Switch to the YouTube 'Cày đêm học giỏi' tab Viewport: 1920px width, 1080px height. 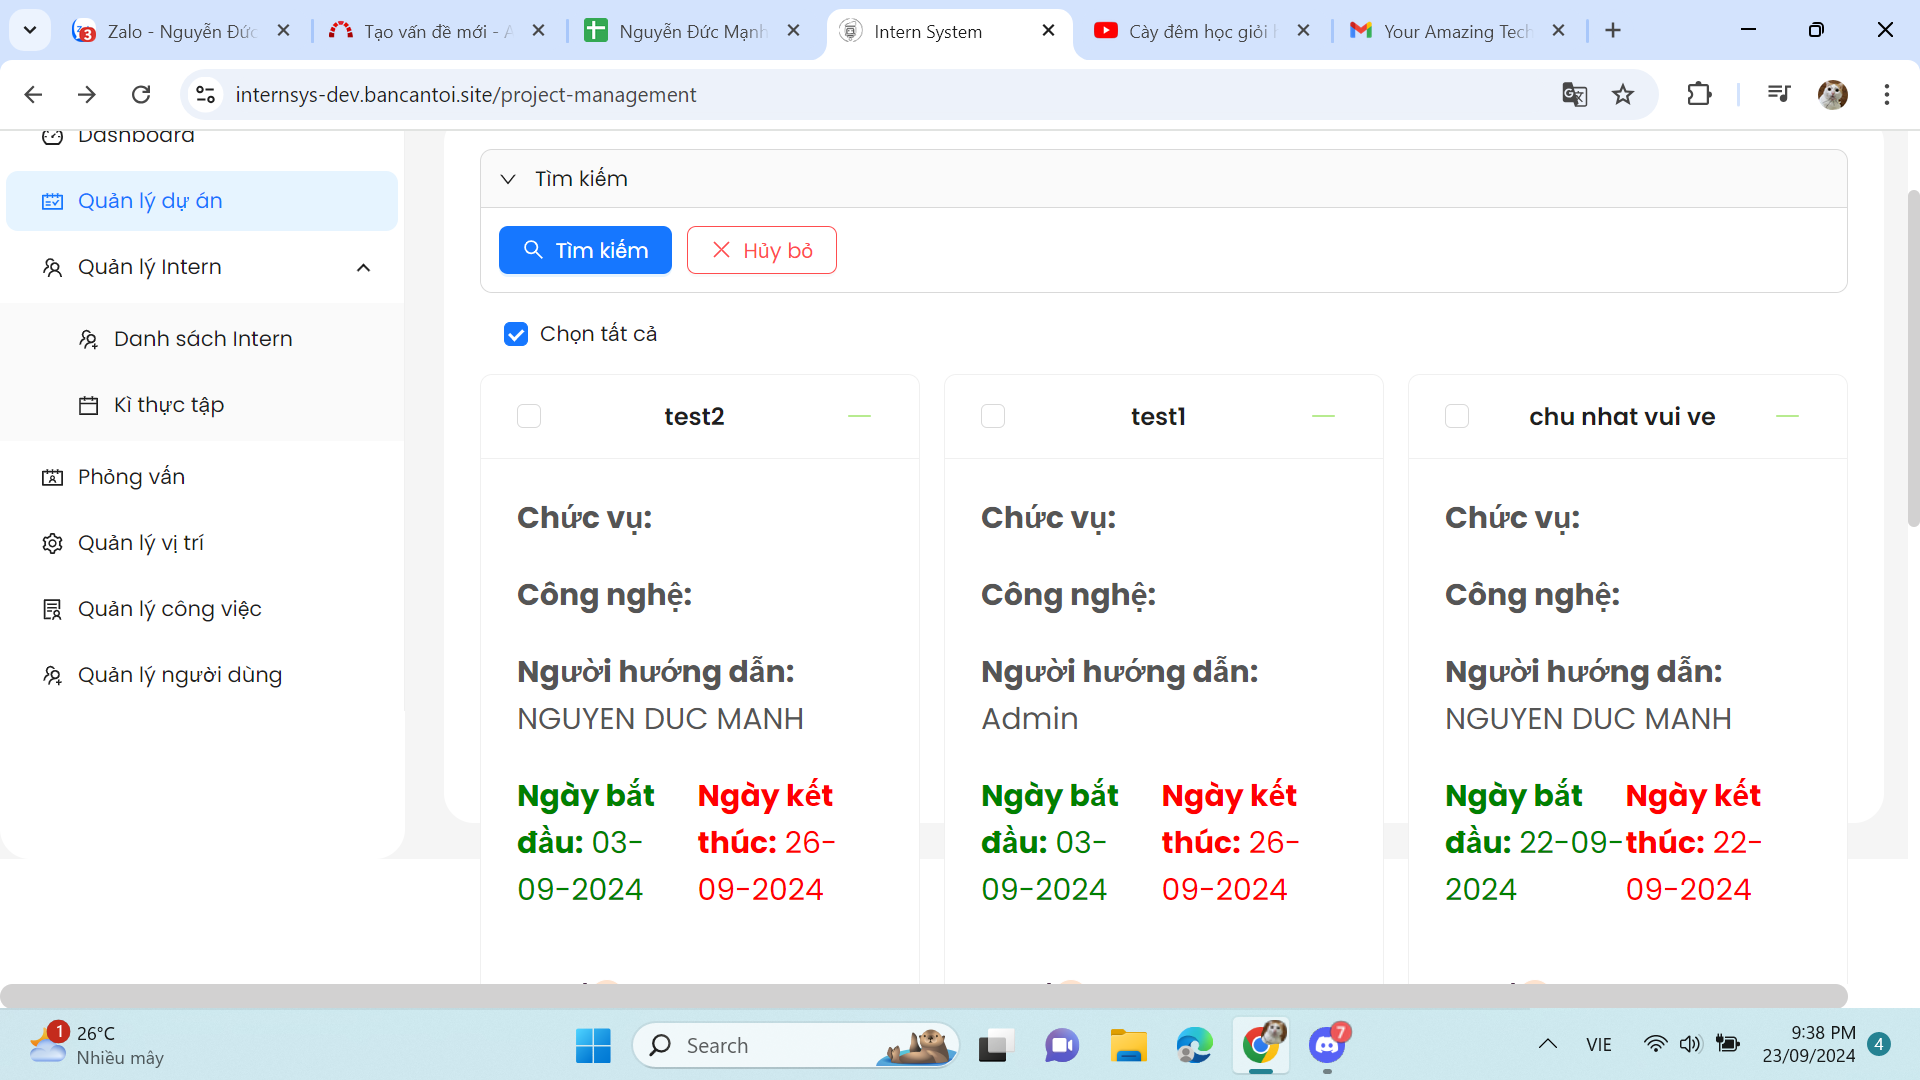(1197, 31)
